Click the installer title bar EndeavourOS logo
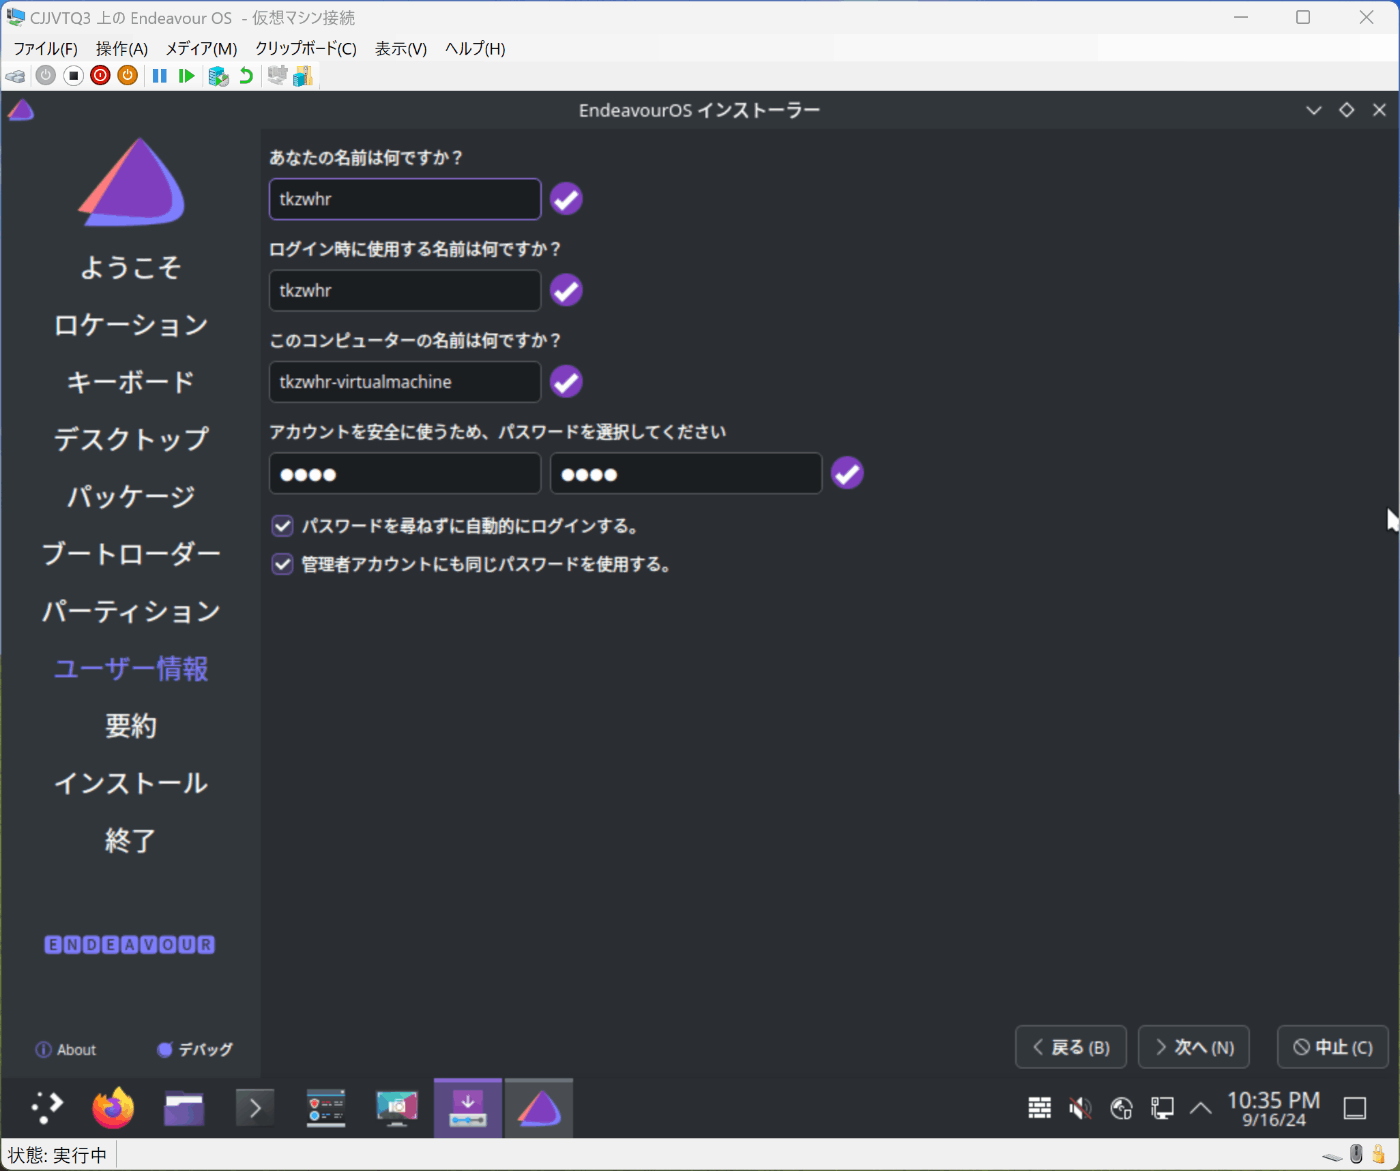The height and width of the screenshot is (1171, 1400). tap(21, 110)
